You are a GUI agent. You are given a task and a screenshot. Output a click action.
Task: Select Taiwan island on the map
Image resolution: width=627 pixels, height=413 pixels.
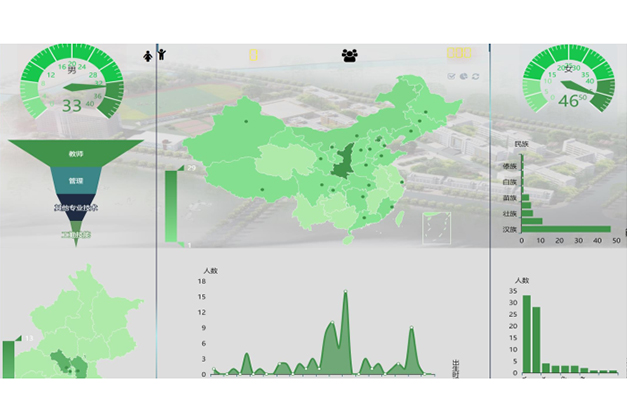coord(399,218)
